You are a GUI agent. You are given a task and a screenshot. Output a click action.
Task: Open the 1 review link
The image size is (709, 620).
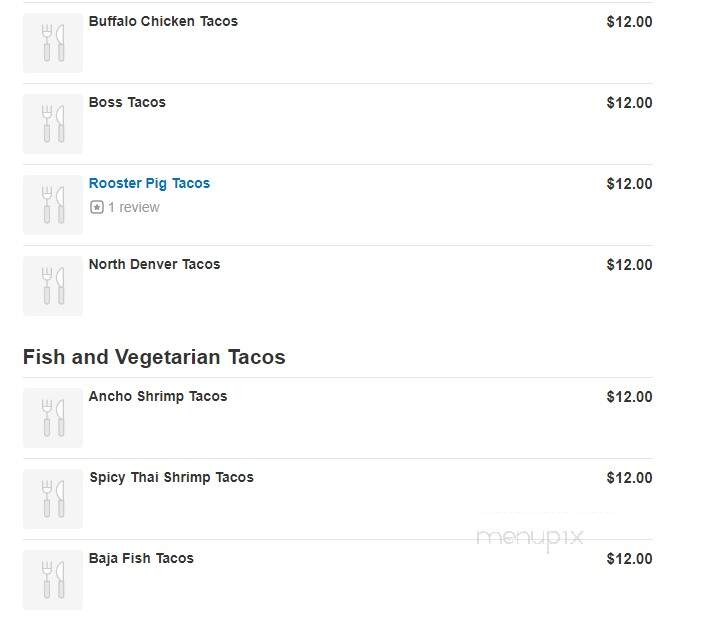point(133,207)
